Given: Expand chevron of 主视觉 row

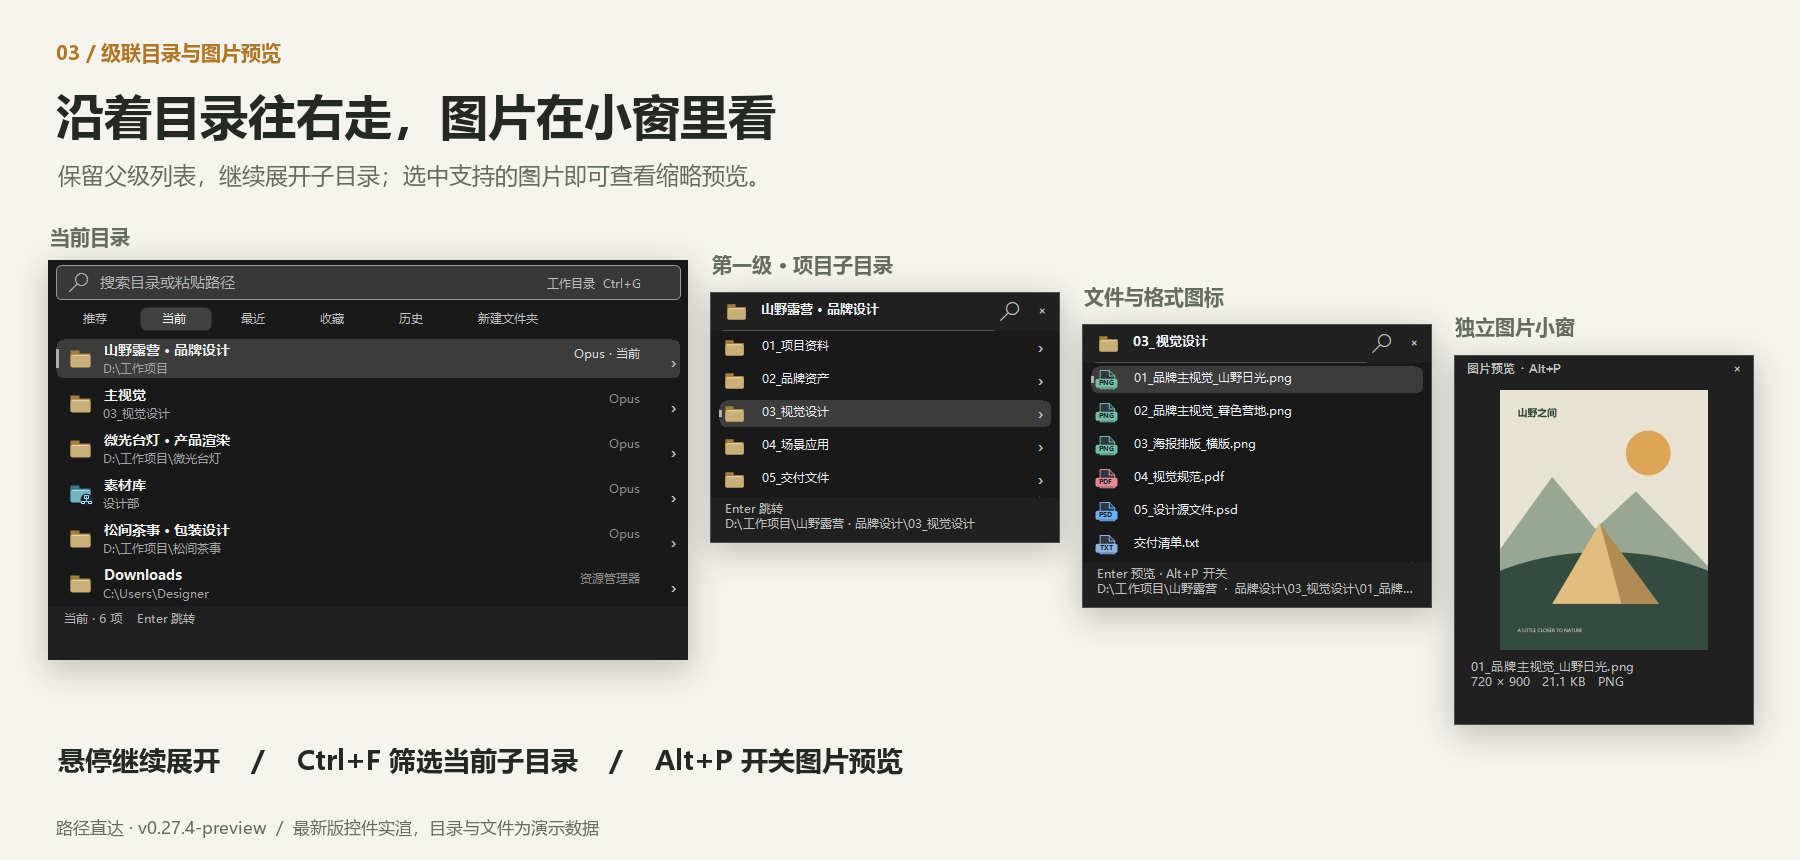Looking at the screenshot, I should tap(673, 409).
